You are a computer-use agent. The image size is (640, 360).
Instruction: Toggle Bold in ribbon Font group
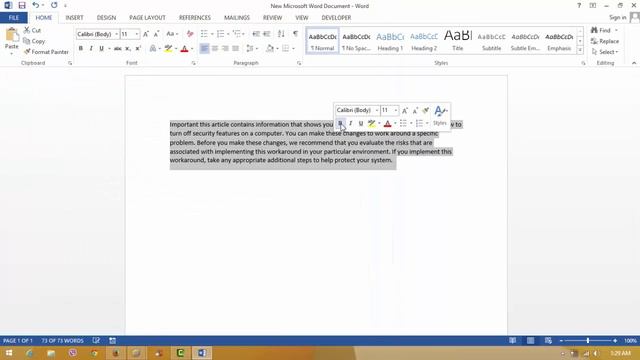coord(80,49)
